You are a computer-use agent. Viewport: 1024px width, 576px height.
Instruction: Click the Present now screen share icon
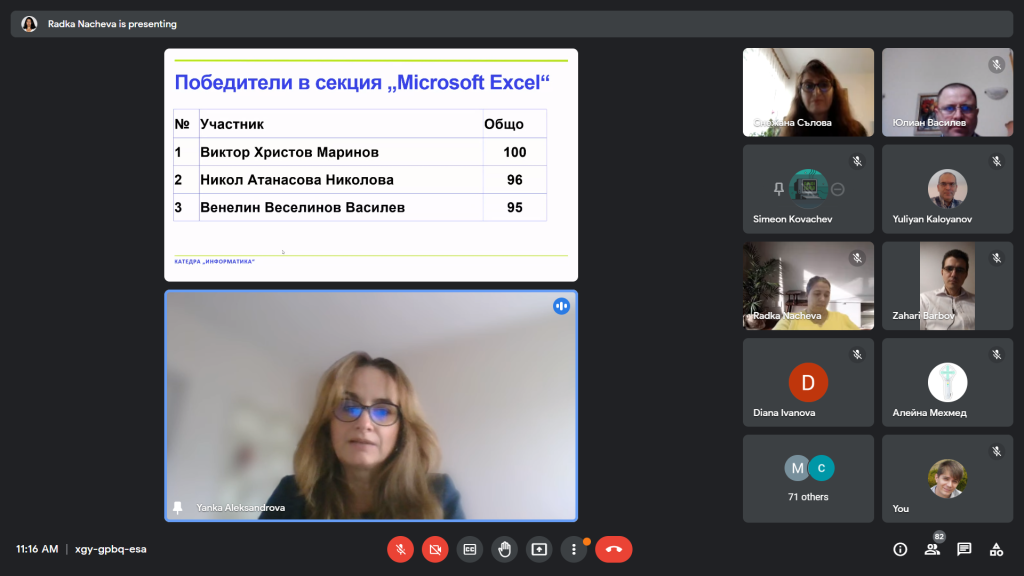(x=539, y=549)
